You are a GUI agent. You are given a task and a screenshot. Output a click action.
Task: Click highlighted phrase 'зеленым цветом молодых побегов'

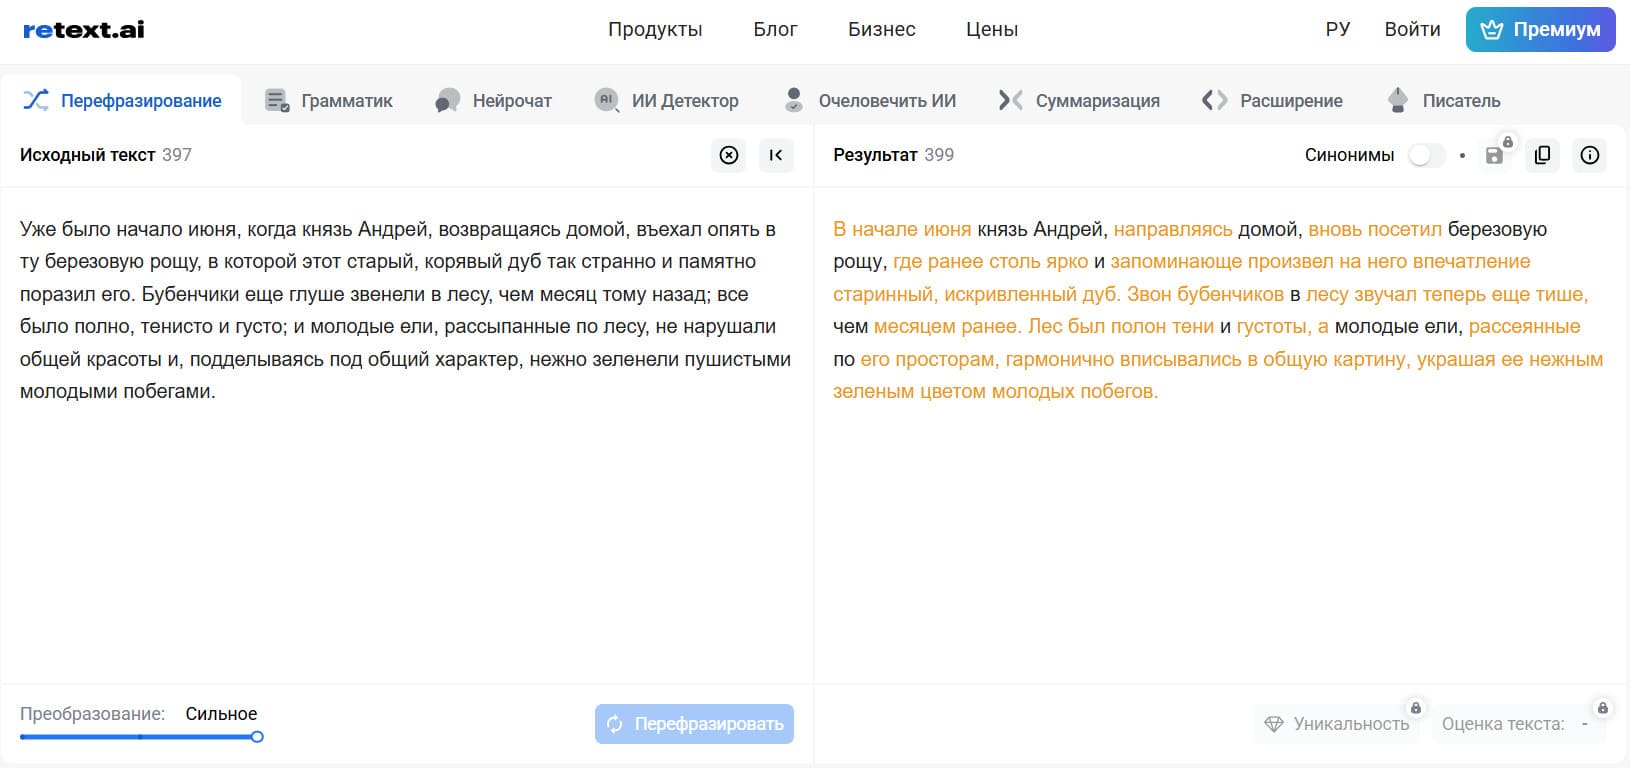(x=995, y=391)
